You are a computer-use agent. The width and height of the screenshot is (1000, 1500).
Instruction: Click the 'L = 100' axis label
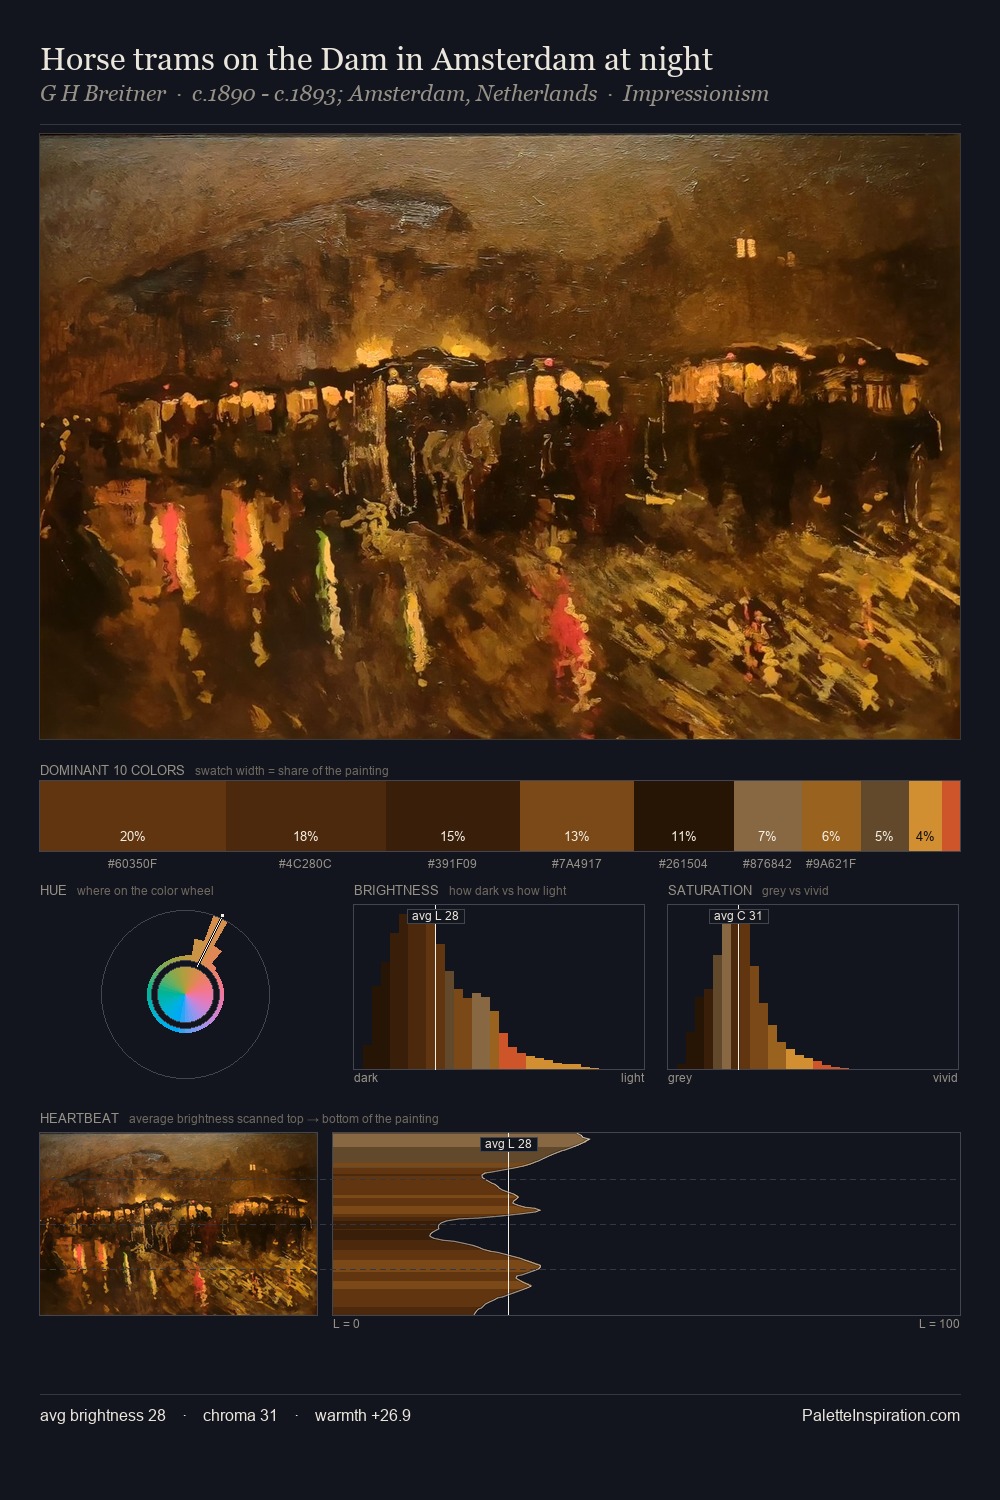939,1324
